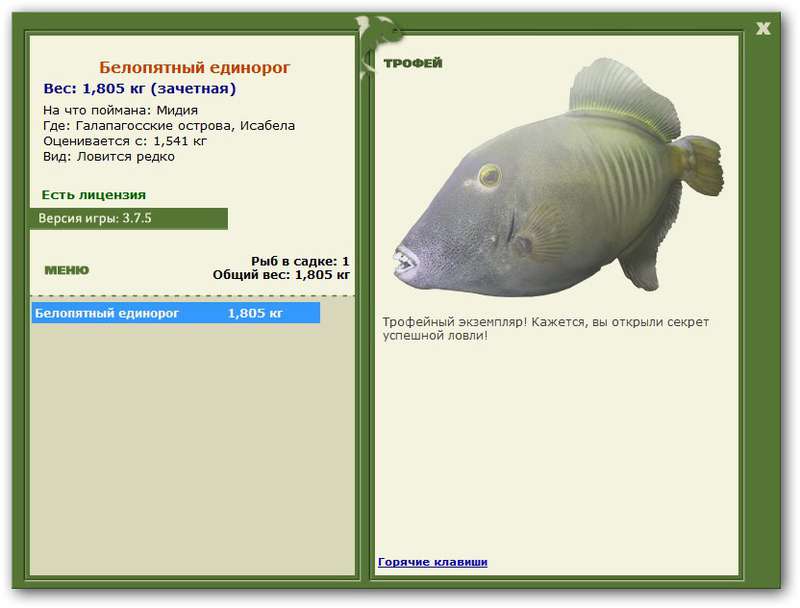This screenshot has height=608, width=800.
Task: Click the Есть лицензия label
Action: point(94,195)
